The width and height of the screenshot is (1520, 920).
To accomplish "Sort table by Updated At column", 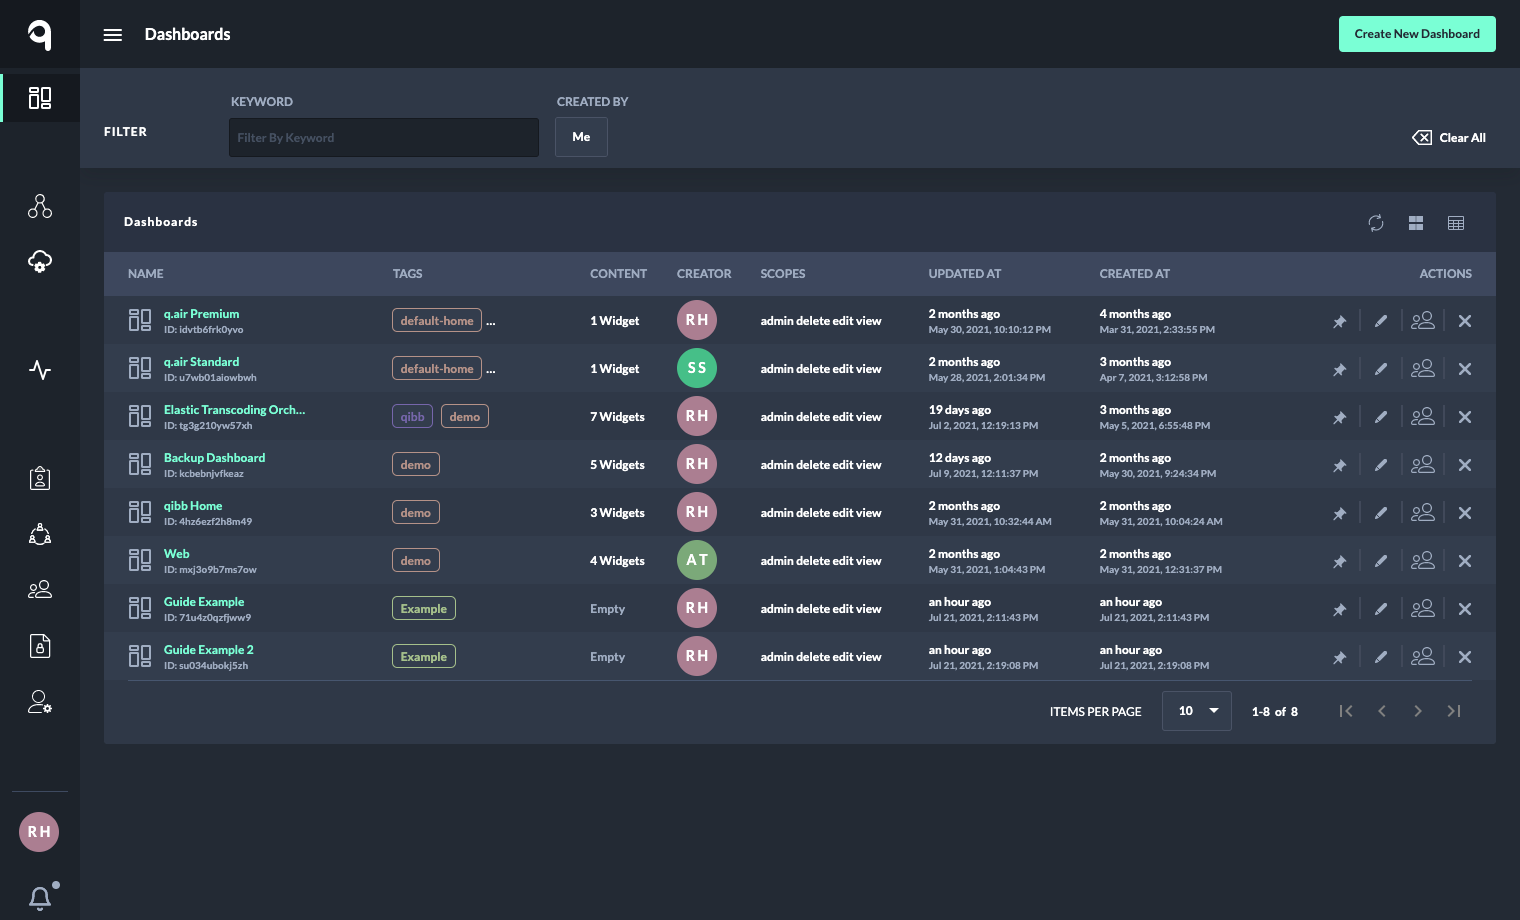I will coord(964,274).
